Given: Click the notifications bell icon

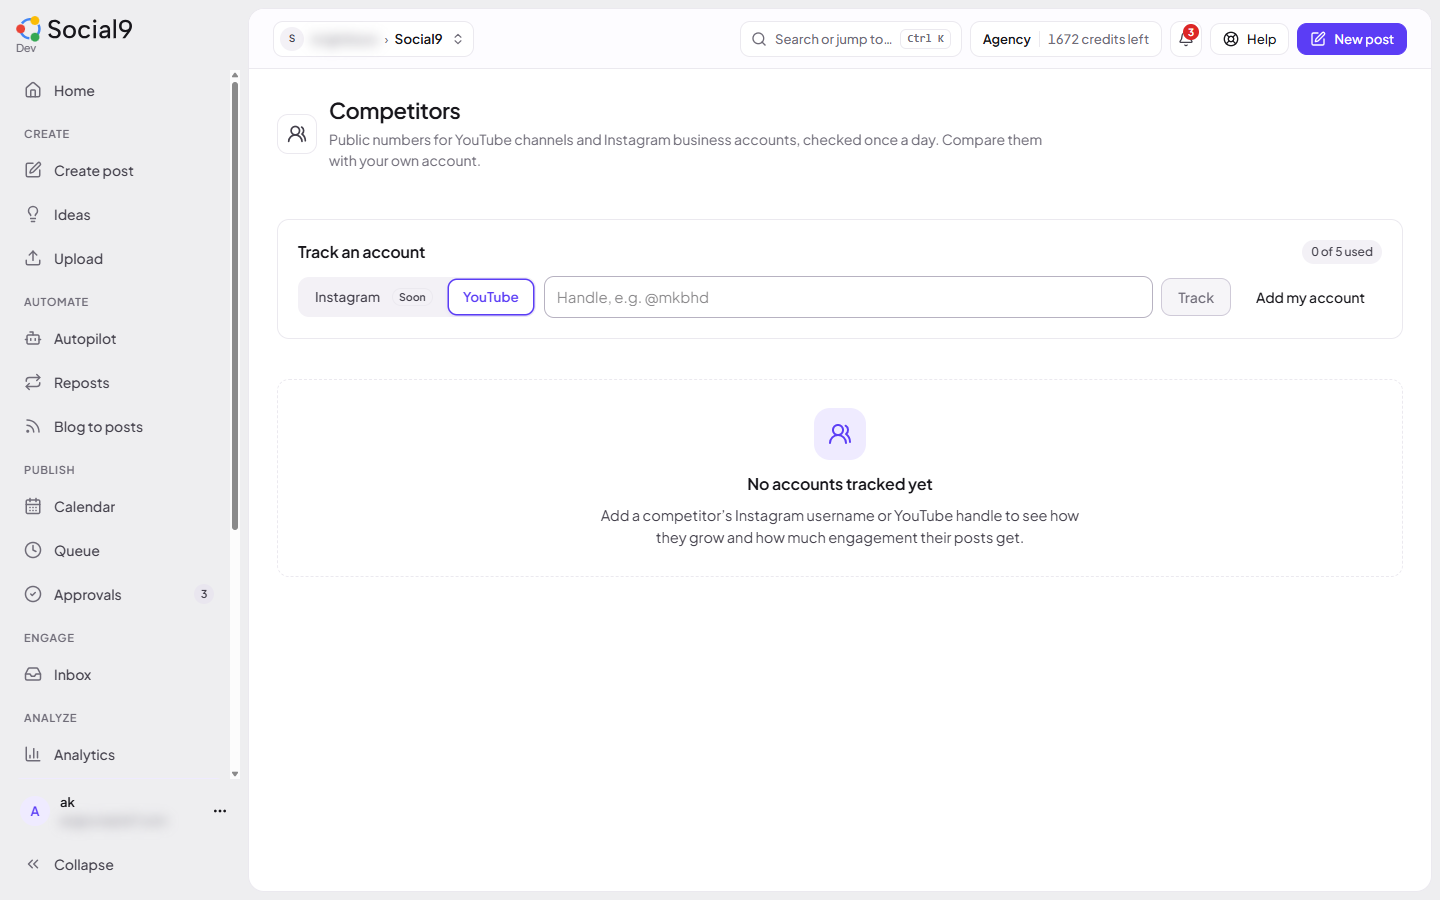Looking at the screenshot, I should click(1186, 39).
